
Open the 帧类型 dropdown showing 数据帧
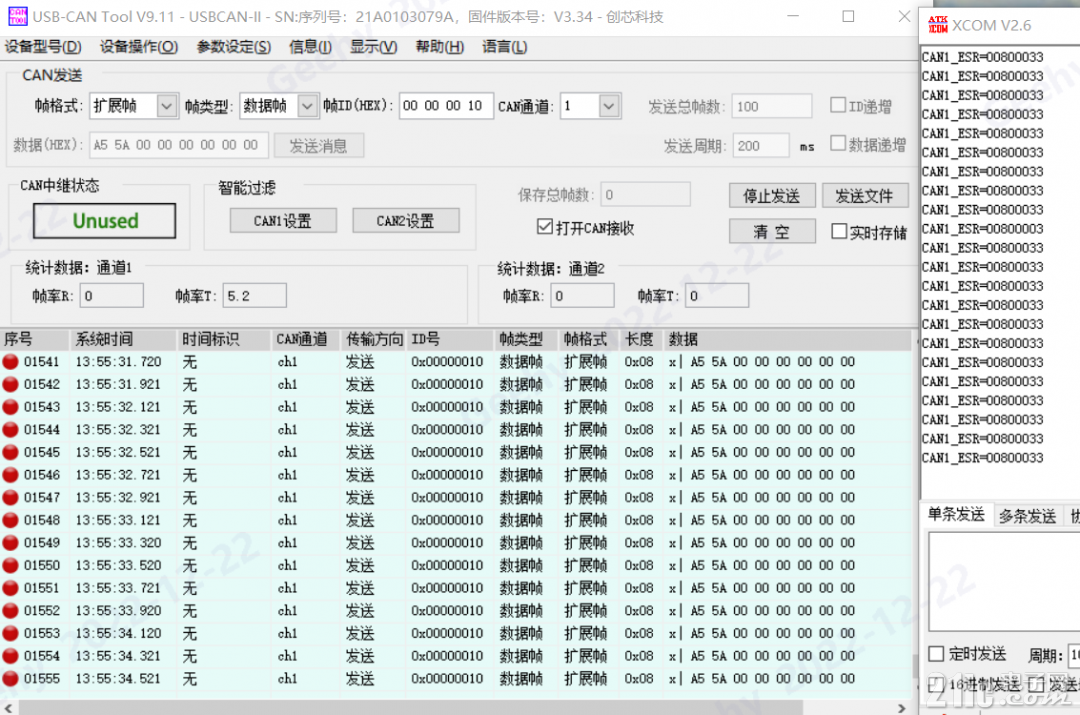[x=307, y=106]
